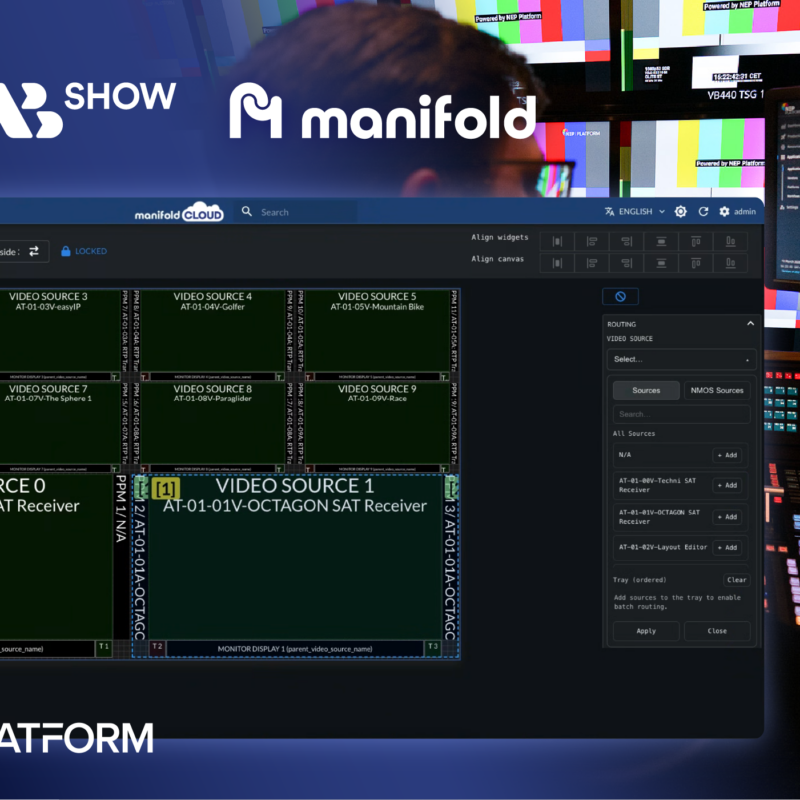Click the T2 tally marker on monitor display
This screenshot has height=800, width=800.
click(157, 648)
